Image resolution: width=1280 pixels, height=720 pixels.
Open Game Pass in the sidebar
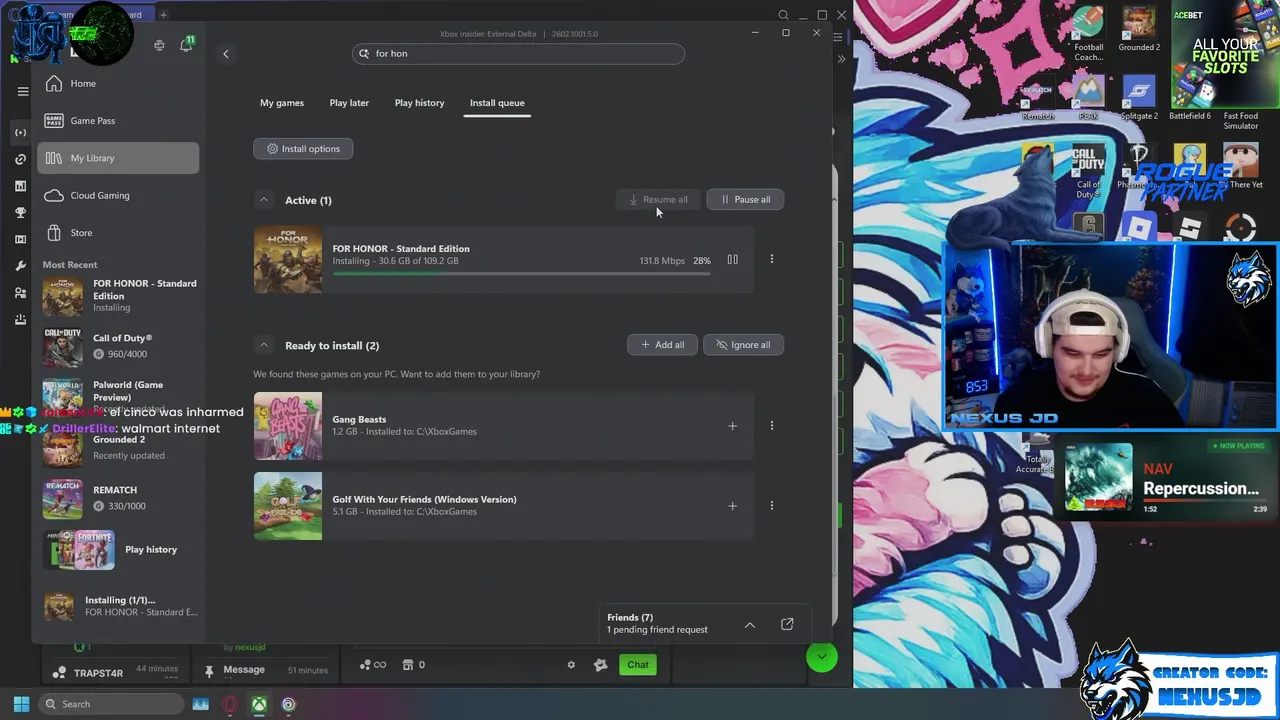[x=118, y=120]
